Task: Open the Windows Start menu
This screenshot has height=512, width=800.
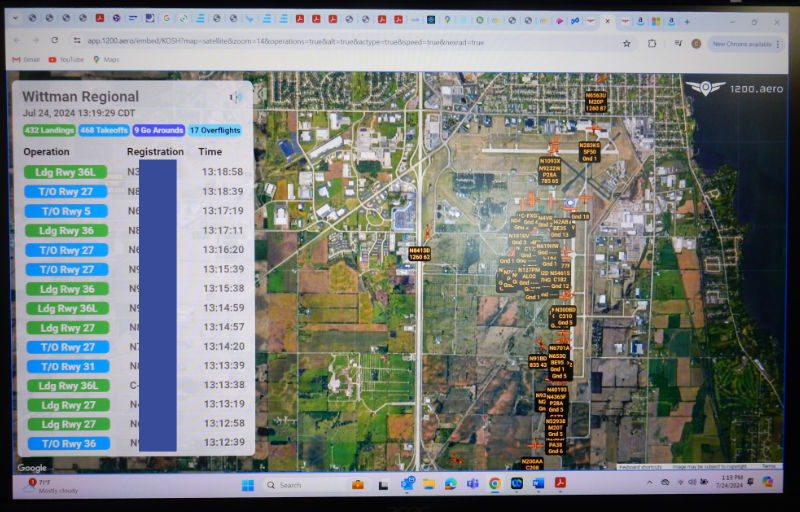Action: tap(249, 484)
